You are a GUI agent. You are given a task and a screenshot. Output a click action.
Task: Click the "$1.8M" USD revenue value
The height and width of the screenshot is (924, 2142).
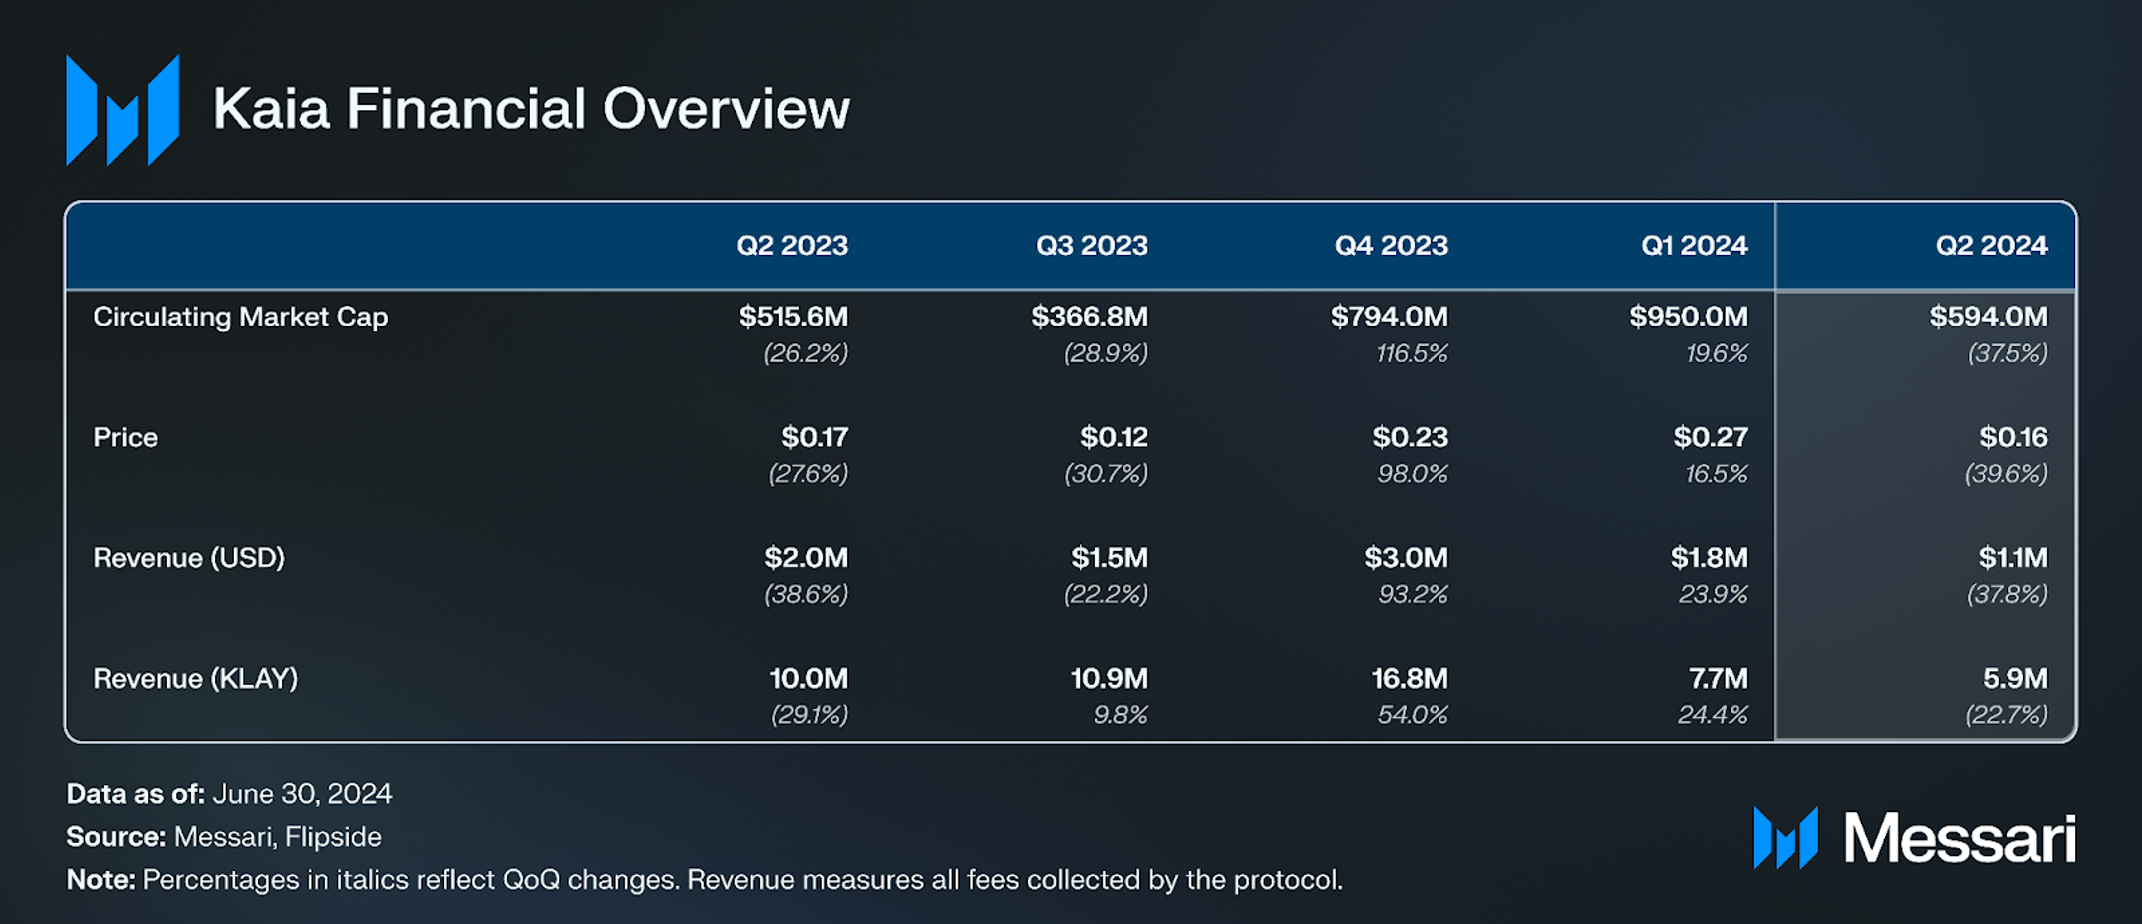pos(1709,558)
